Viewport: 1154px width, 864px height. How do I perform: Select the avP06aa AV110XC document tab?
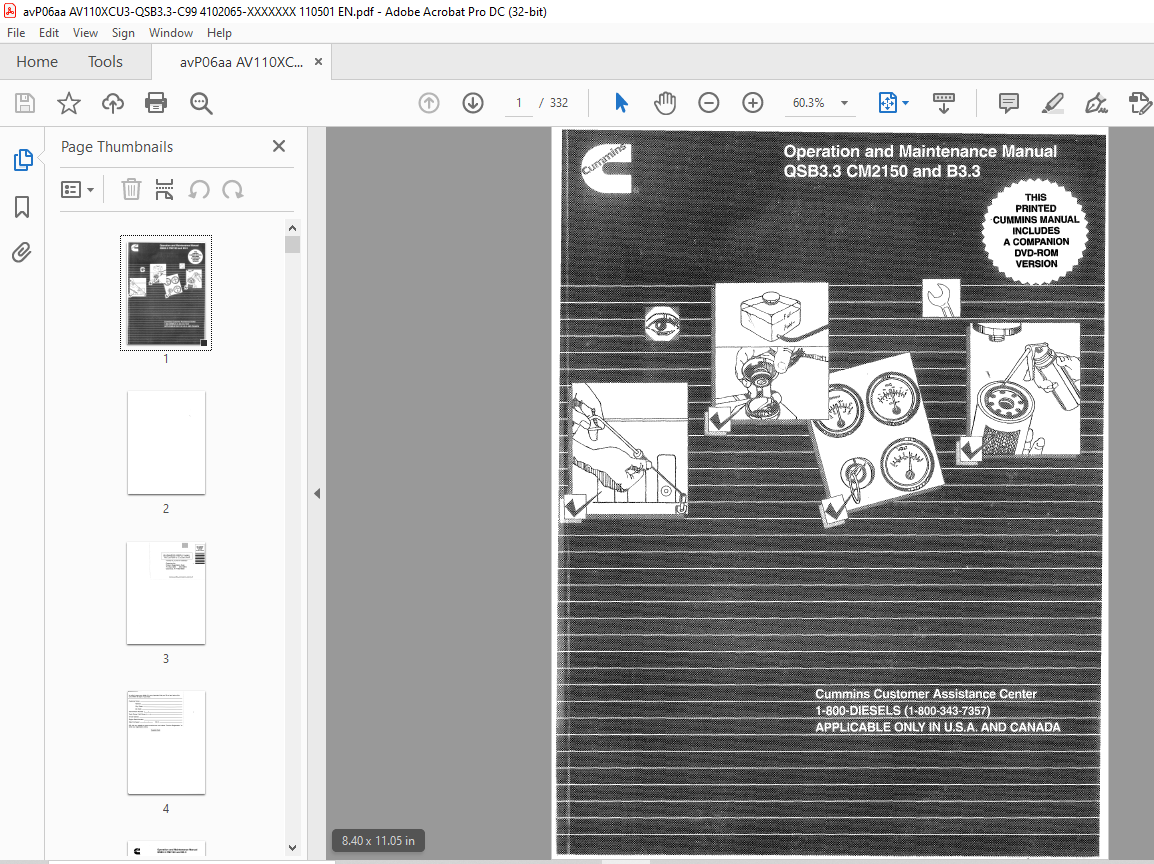coord(241,62)
